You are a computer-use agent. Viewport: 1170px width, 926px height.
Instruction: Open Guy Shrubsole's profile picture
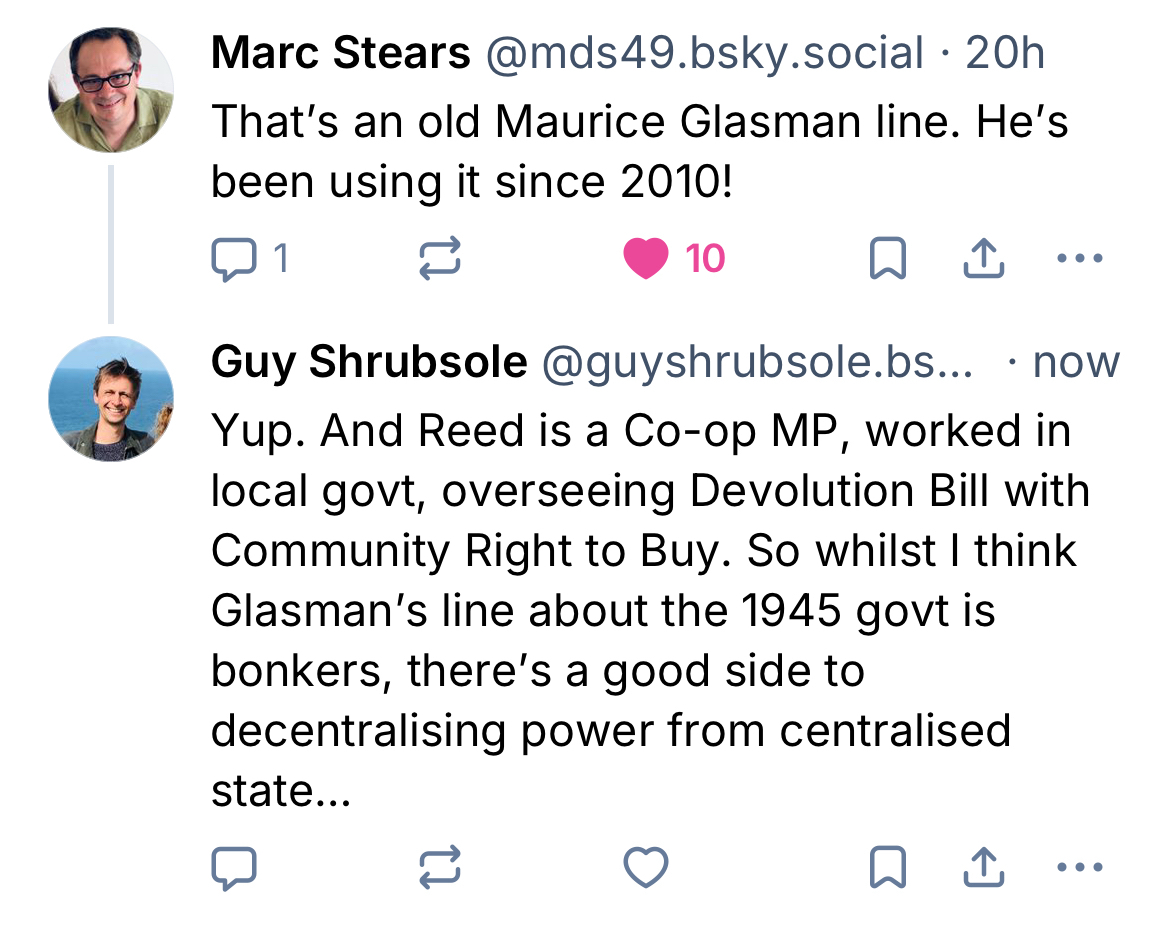[x=111, y=398]
